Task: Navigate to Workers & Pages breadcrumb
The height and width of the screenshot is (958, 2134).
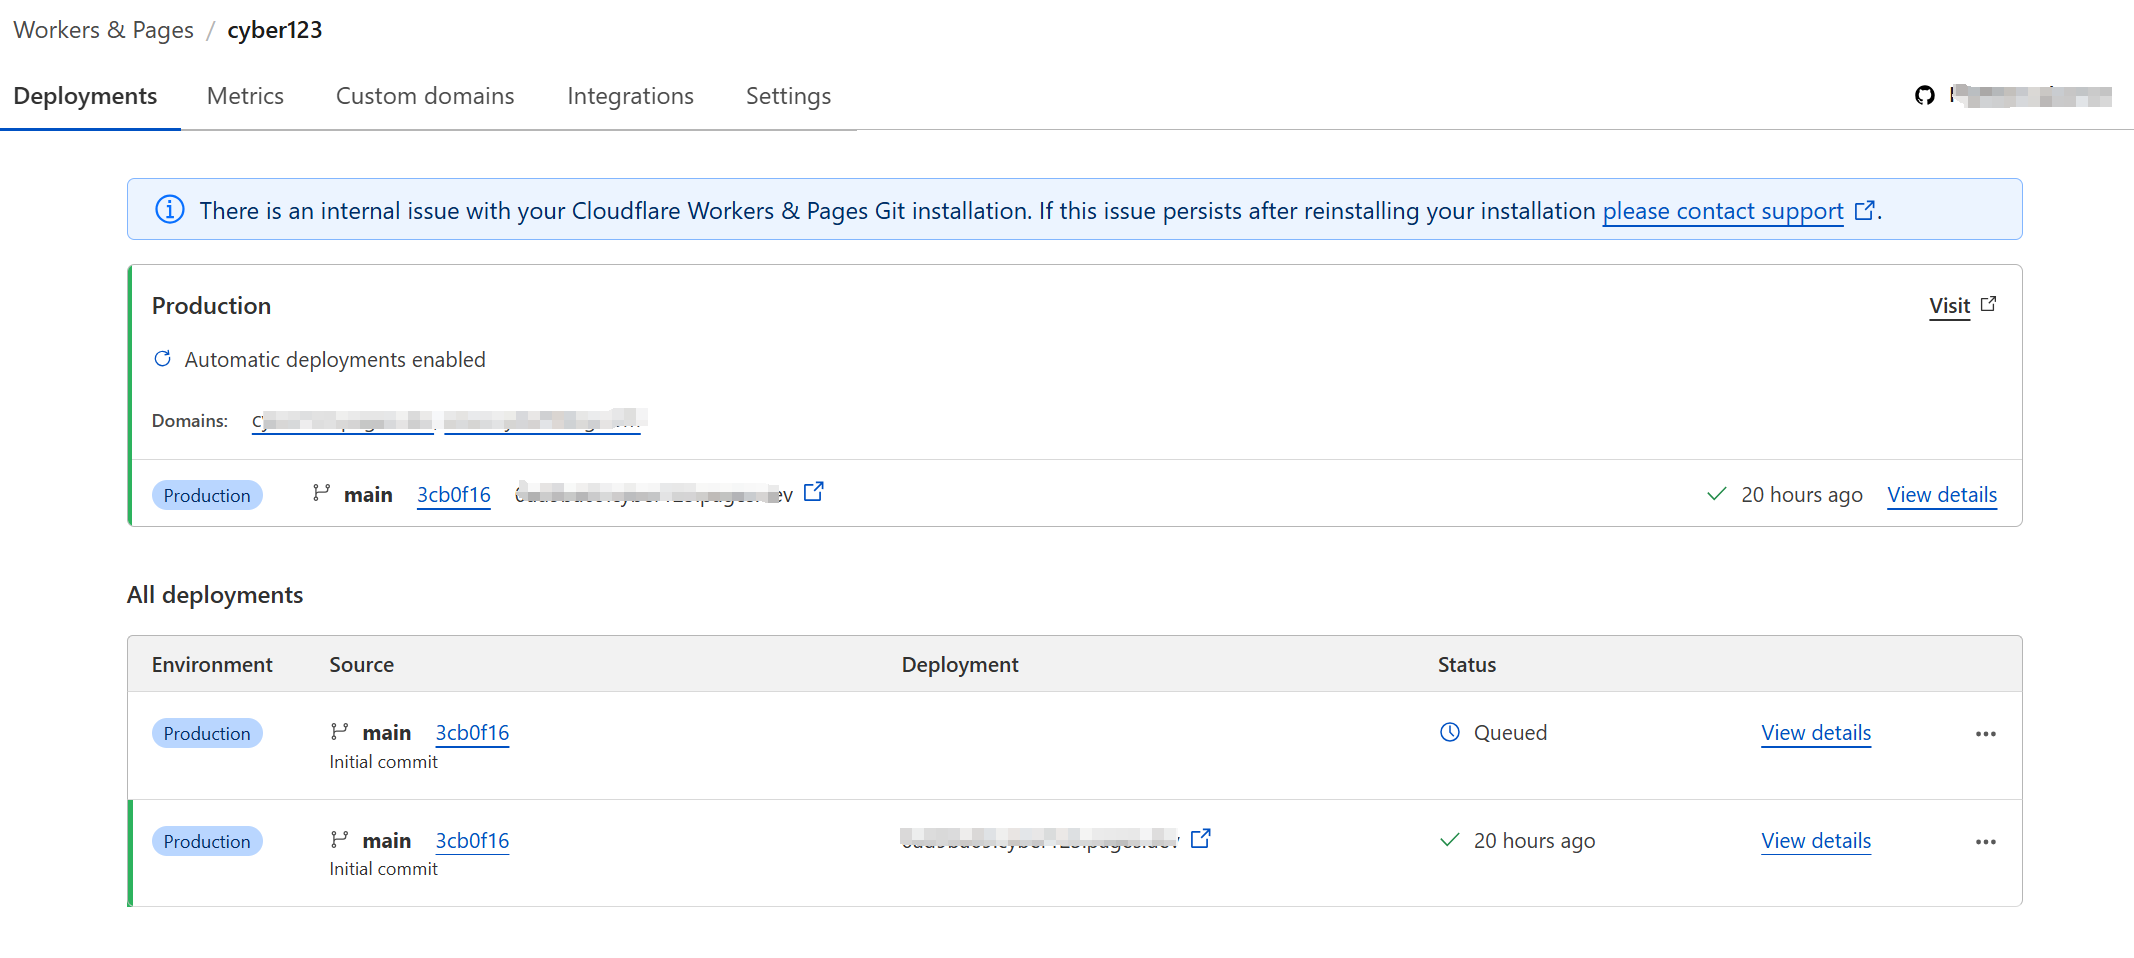Action: 103,30
